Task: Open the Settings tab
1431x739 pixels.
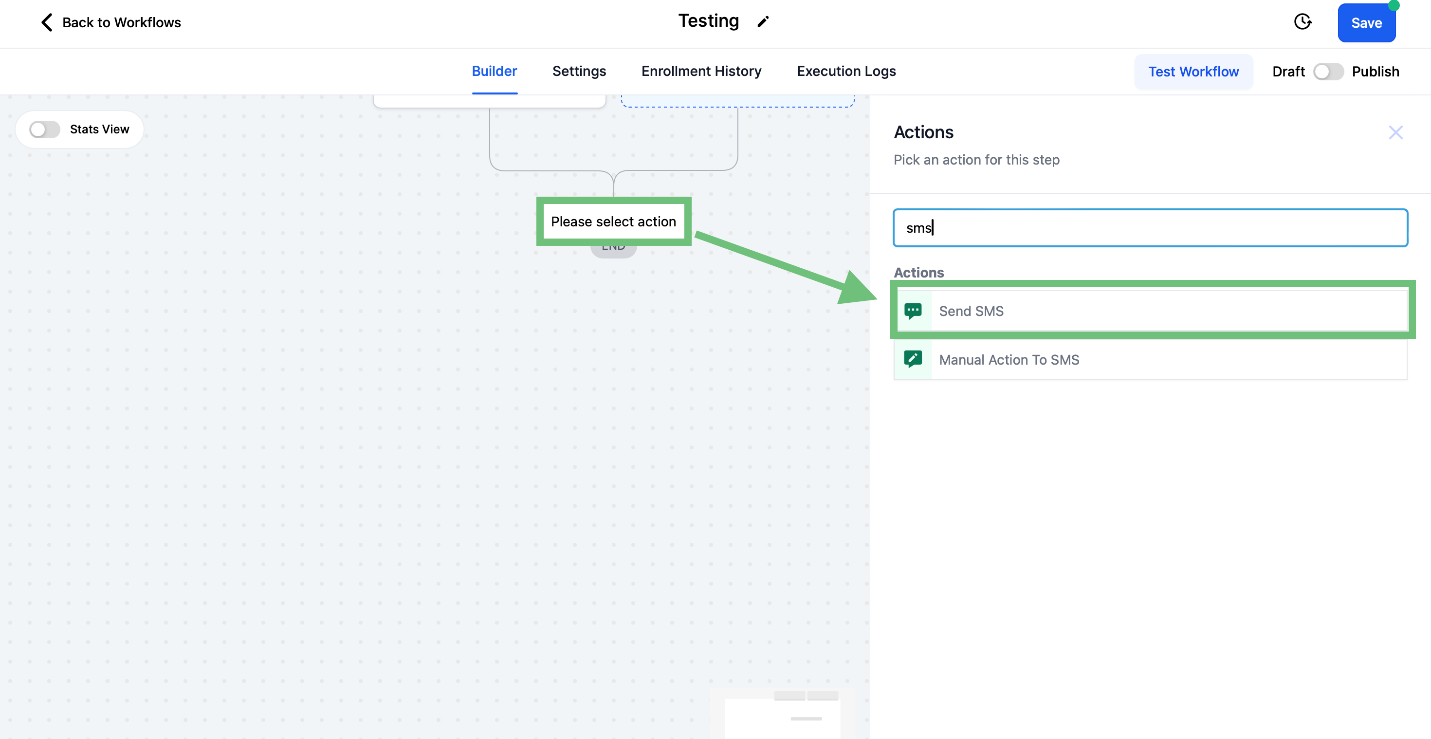Action: (579, 72)
